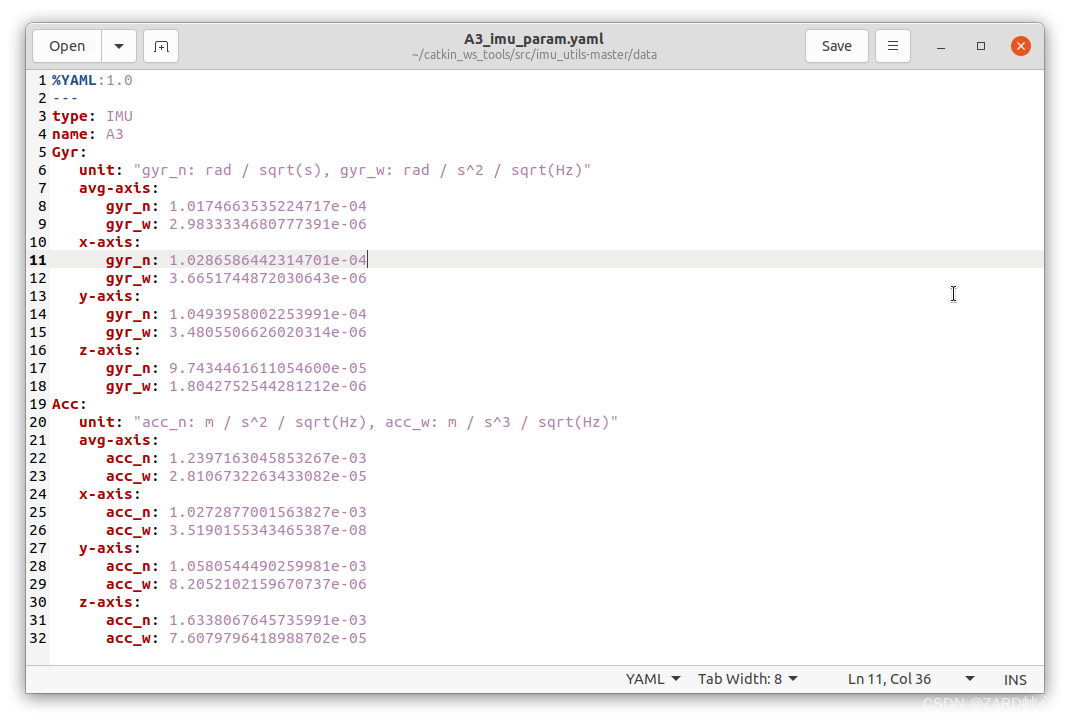Click the value 1.2397163045853267e-03

(x=268, y=458)
